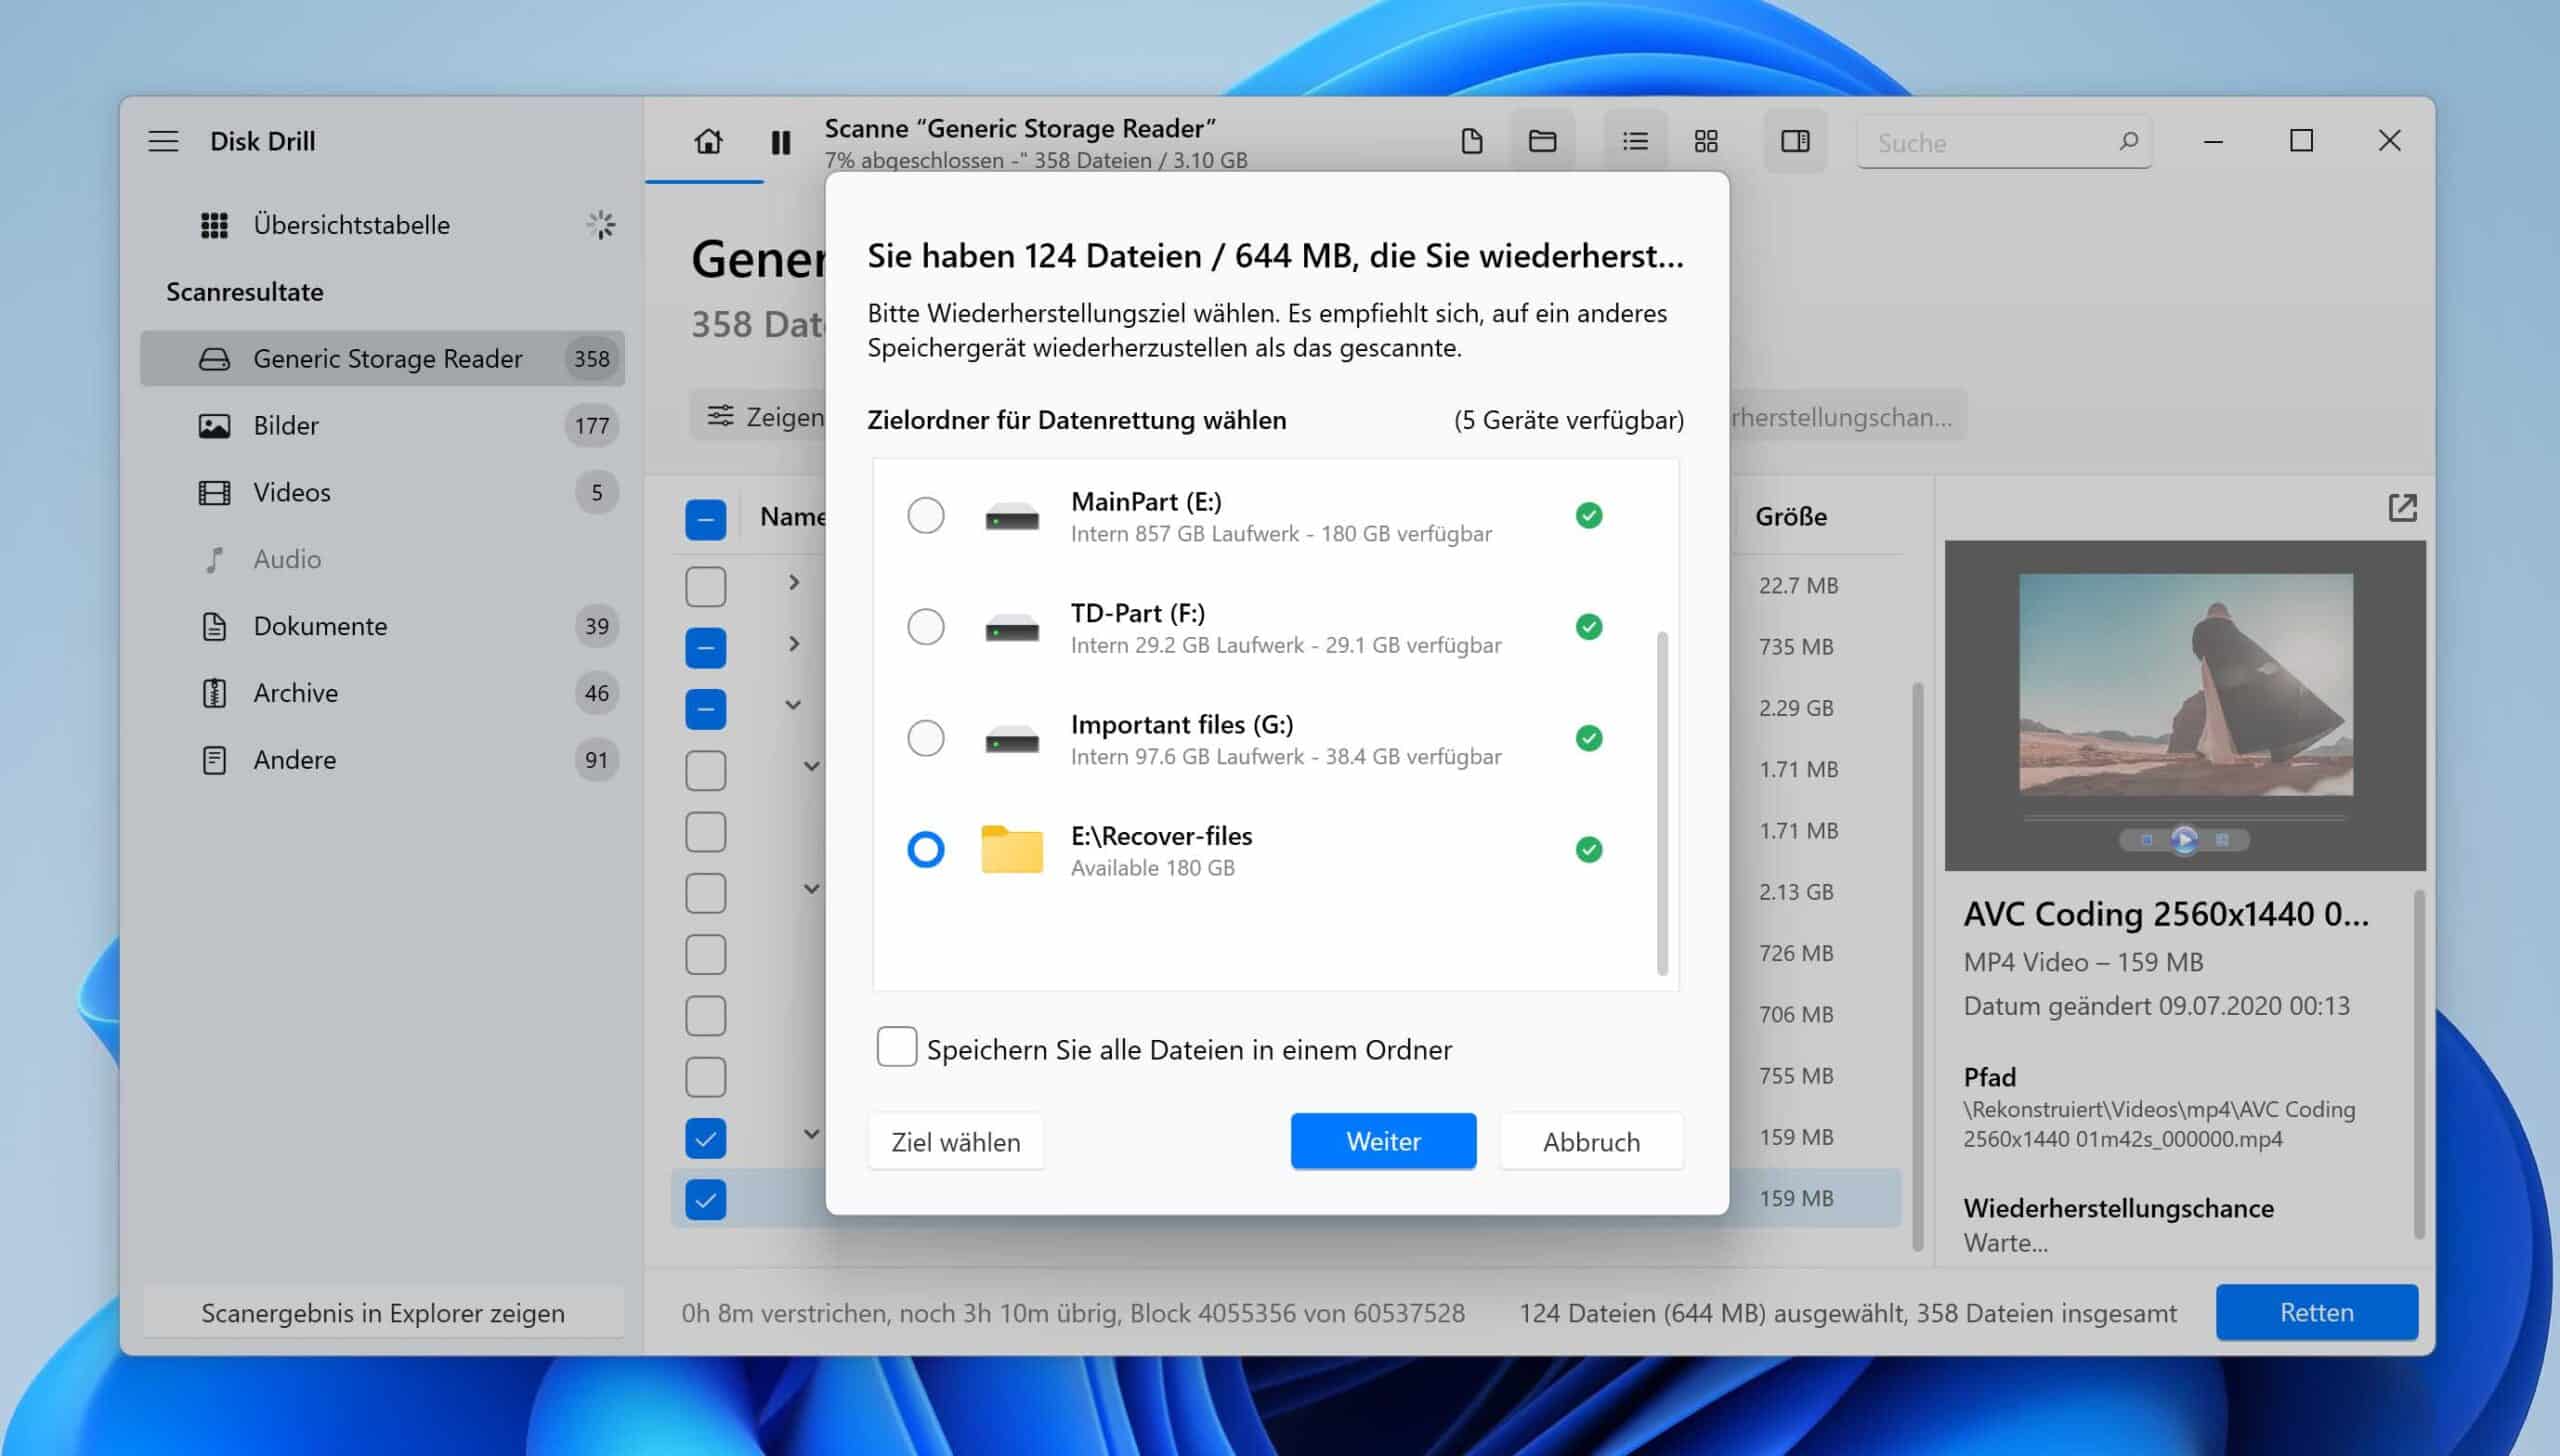Click the file list vertical scrollbar

point(1917,966)
